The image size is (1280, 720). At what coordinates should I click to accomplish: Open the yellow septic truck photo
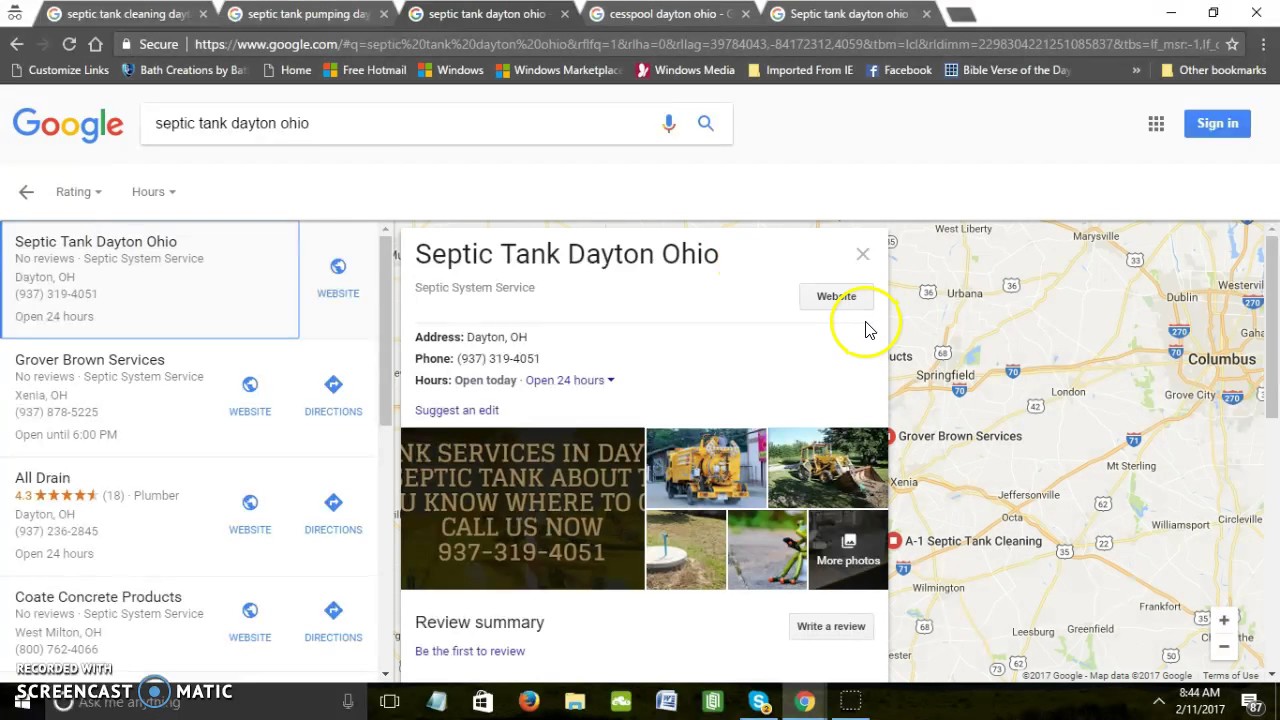tap(706, 468)
